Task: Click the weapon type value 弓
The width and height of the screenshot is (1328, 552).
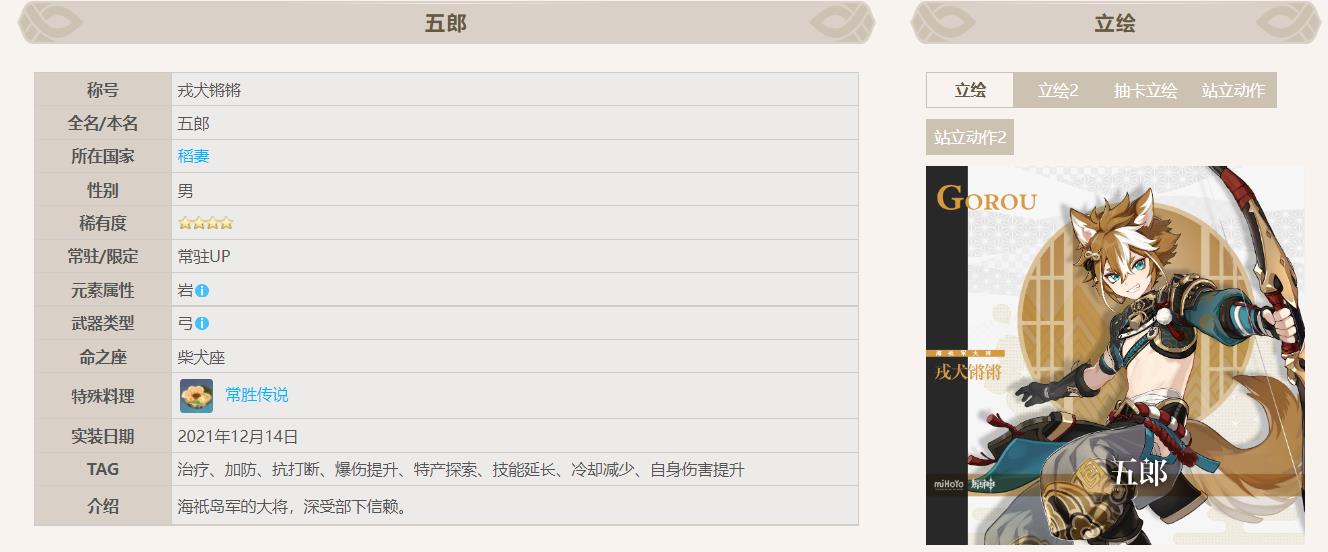Action: [186, 323]
